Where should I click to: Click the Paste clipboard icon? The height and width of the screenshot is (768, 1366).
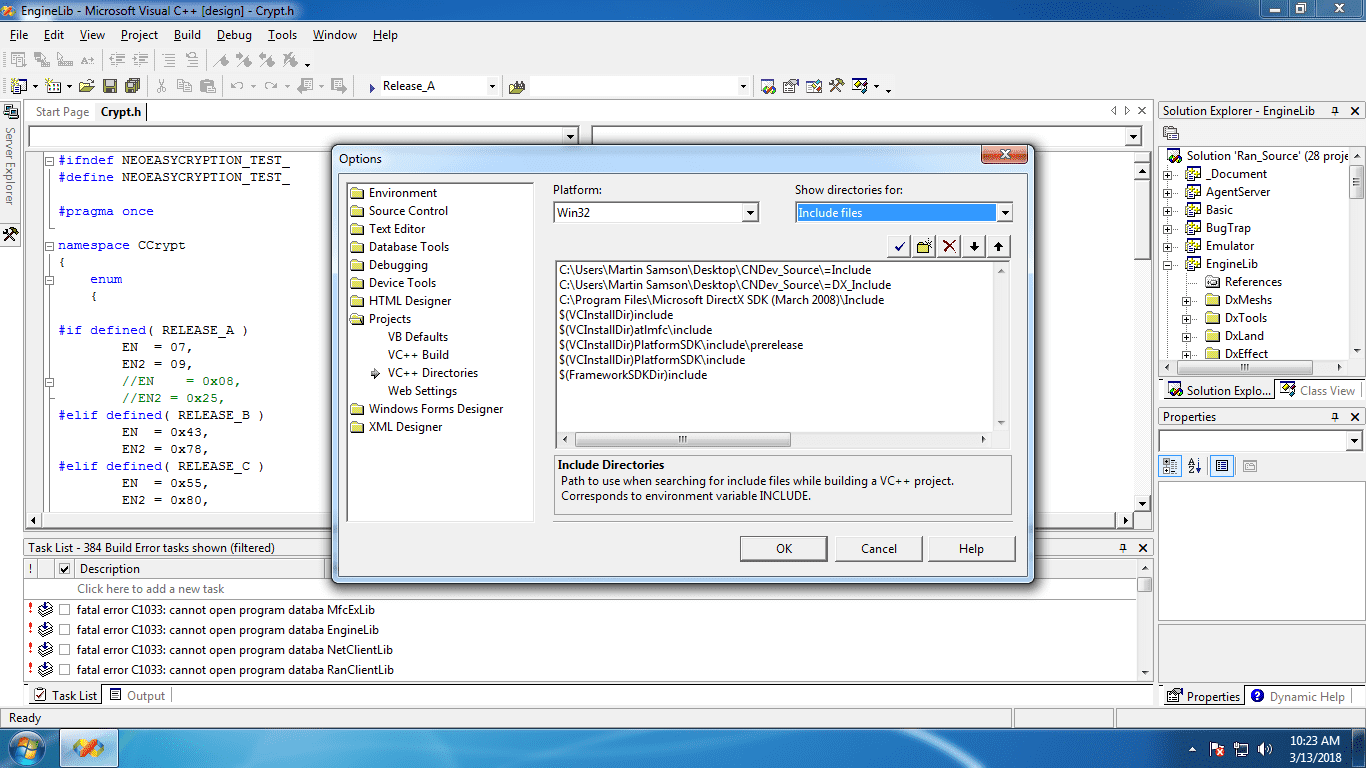pos(208,86)
